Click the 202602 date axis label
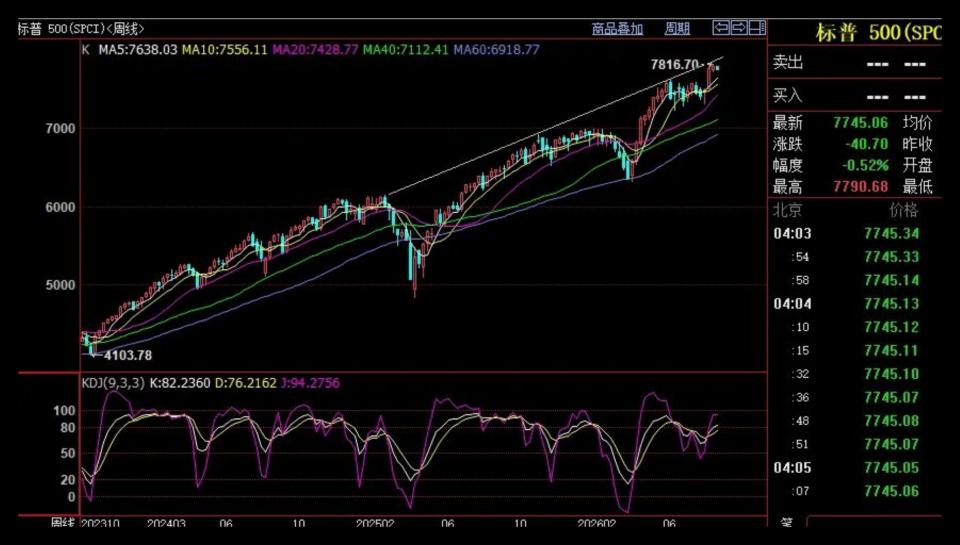 pos(598,522)
